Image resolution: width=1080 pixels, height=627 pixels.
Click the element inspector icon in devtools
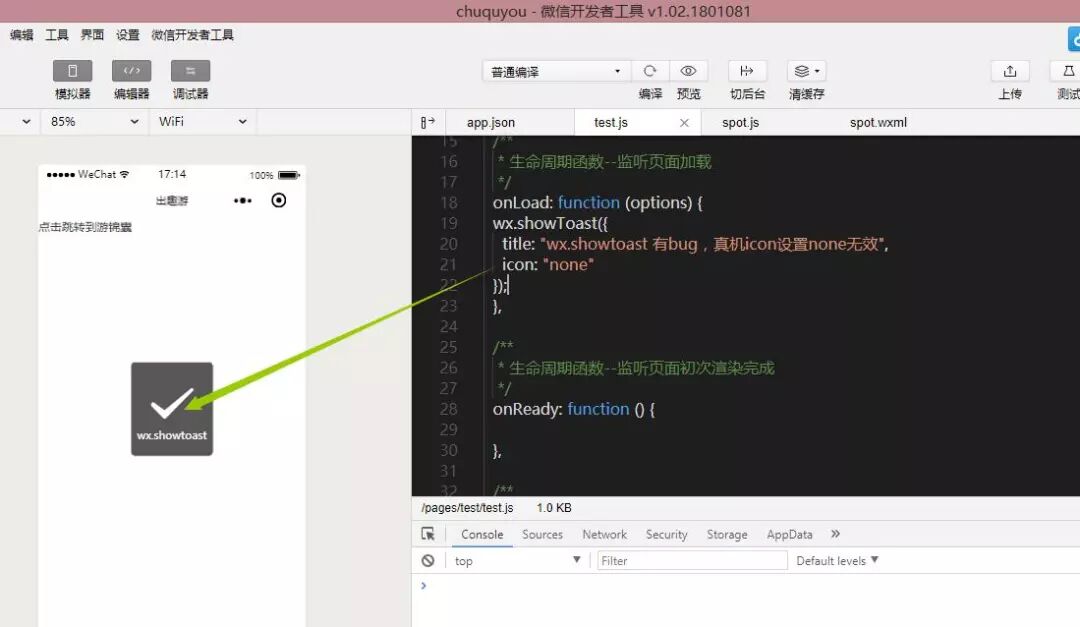[428, 534]
